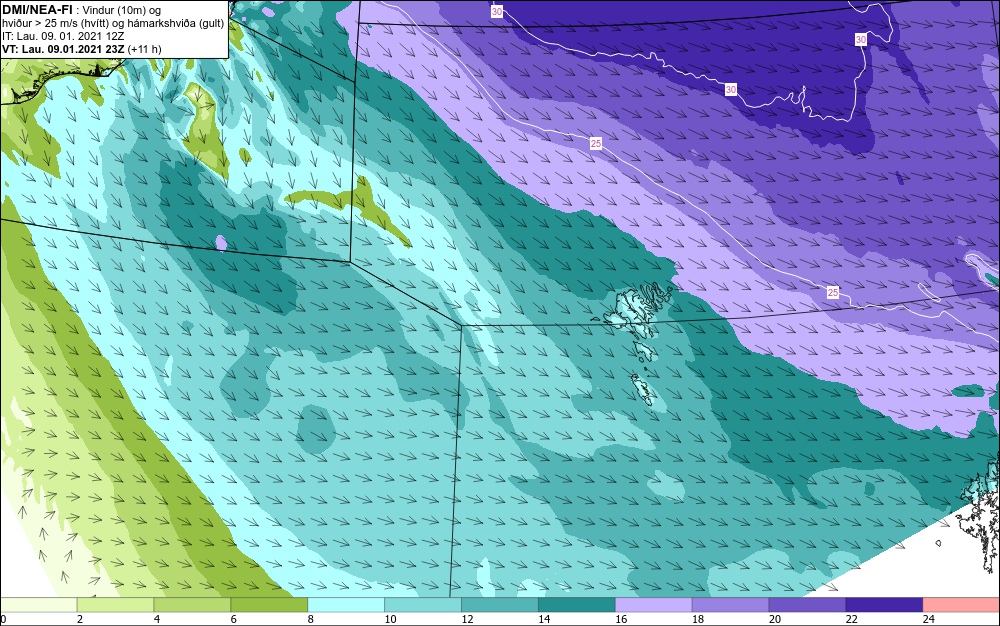This screenshot has width=1000, height=626.
Task: Click the '30' contour label at the top map edge
Action: coord(497,11)
